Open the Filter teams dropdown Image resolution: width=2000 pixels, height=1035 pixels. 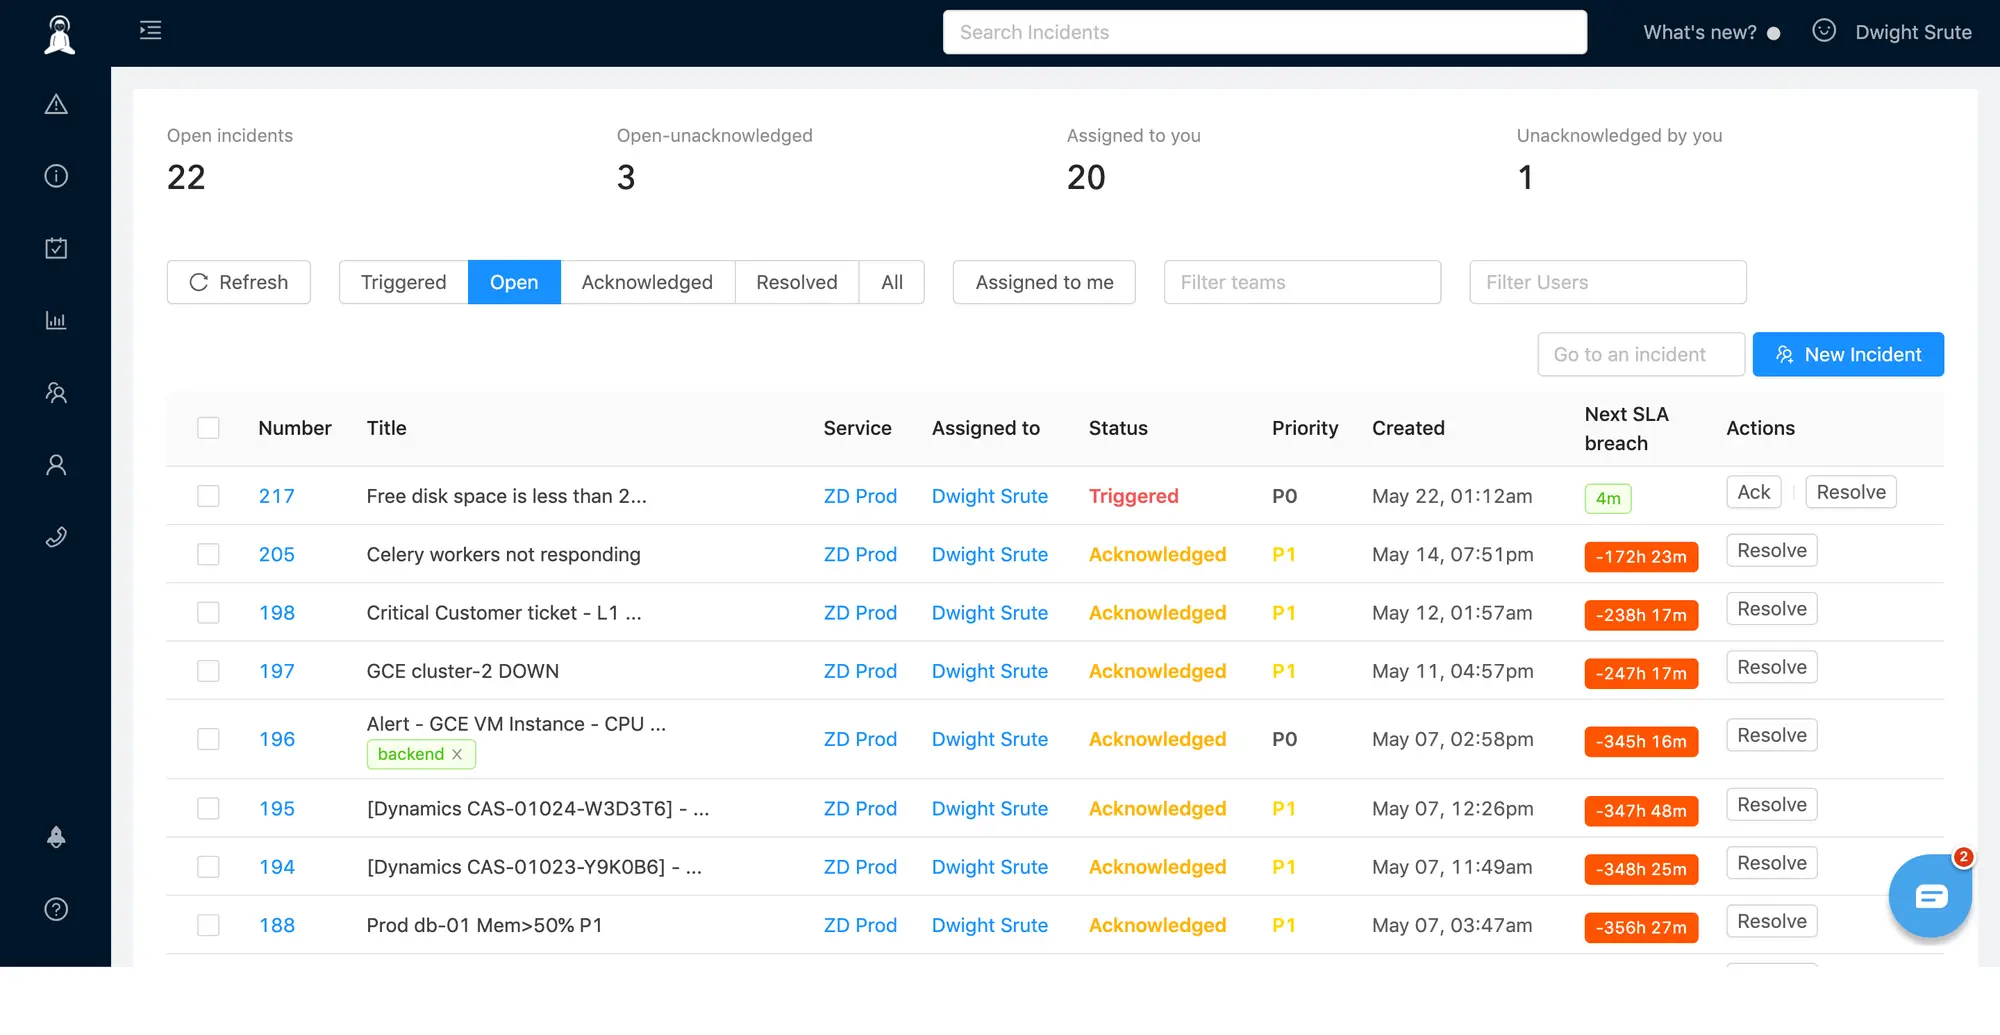[x=1302, y=282]
